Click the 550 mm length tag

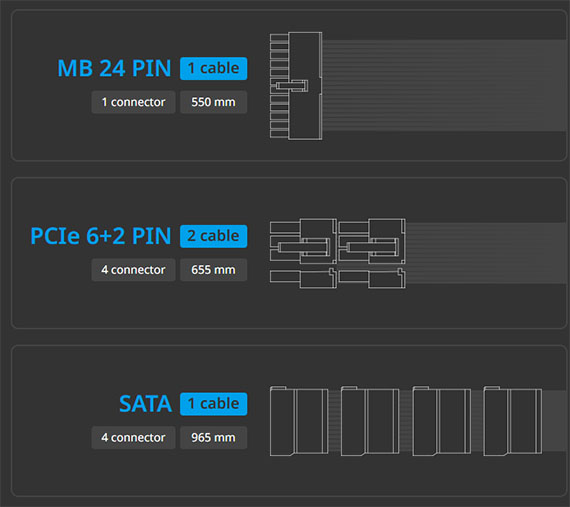(213, 102)
